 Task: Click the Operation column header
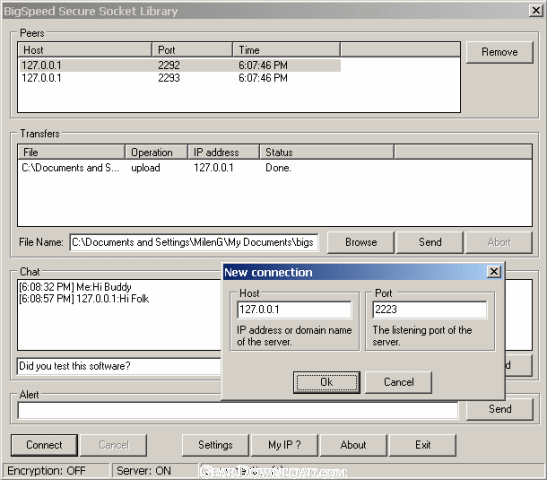click(x=156, y=152)
